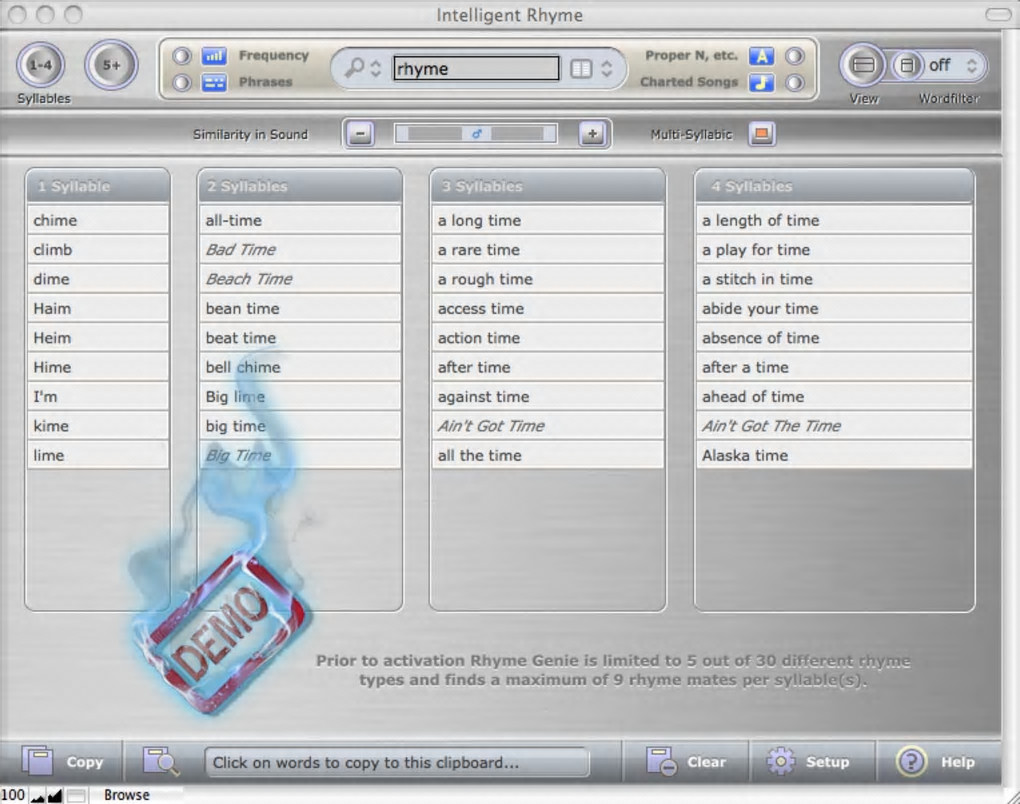The width and height of the screenshot is (1020, 804).
Task: Decrease Similarity in Sound with minus button
Action: coord(360,134)
